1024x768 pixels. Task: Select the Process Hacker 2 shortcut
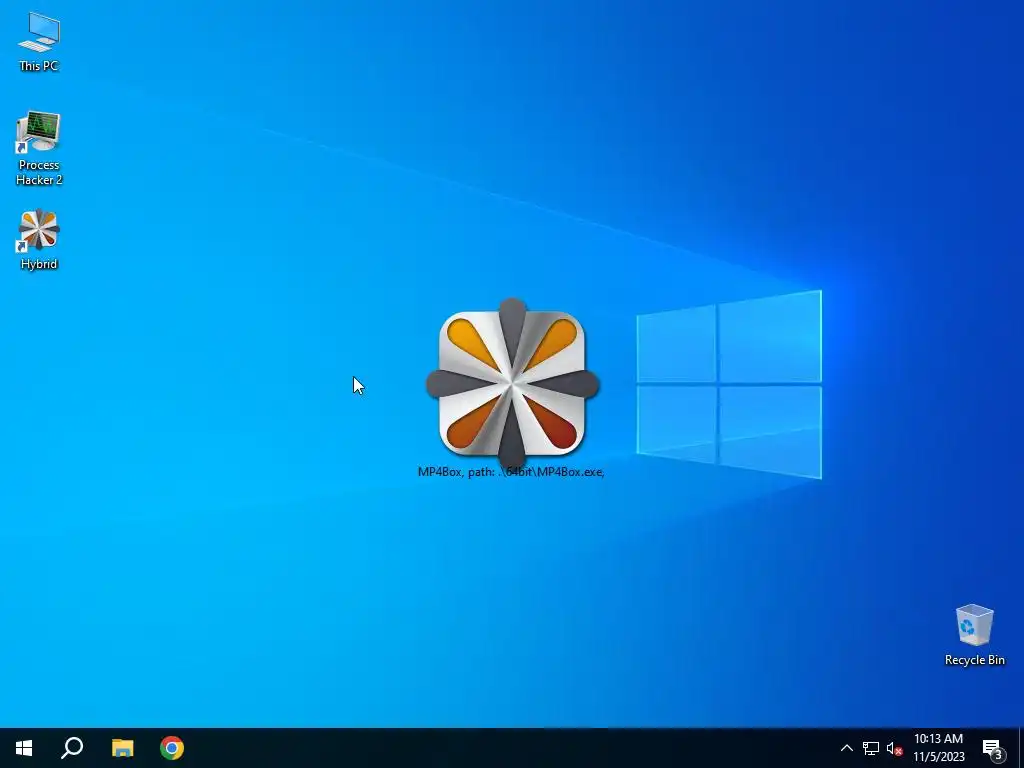(x=39, y=148)
